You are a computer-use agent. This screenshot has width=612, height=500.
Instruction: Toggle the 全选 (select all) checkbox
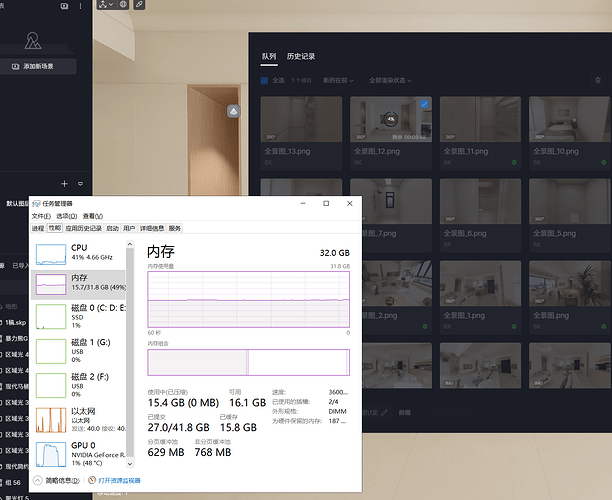click(x=264, y=80)
